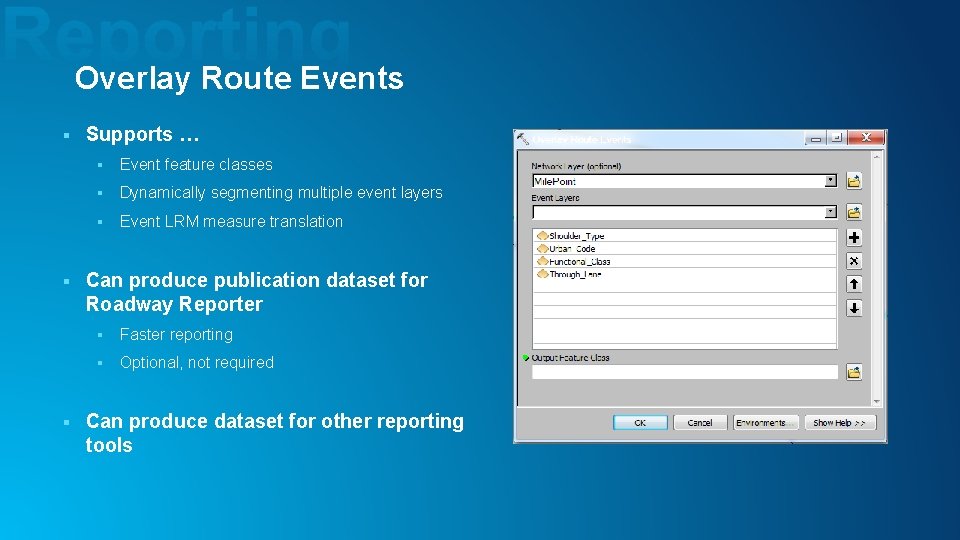Click the Cancel button
The width and height of the screenshot is (960, 540).
(x=700, y=422)
